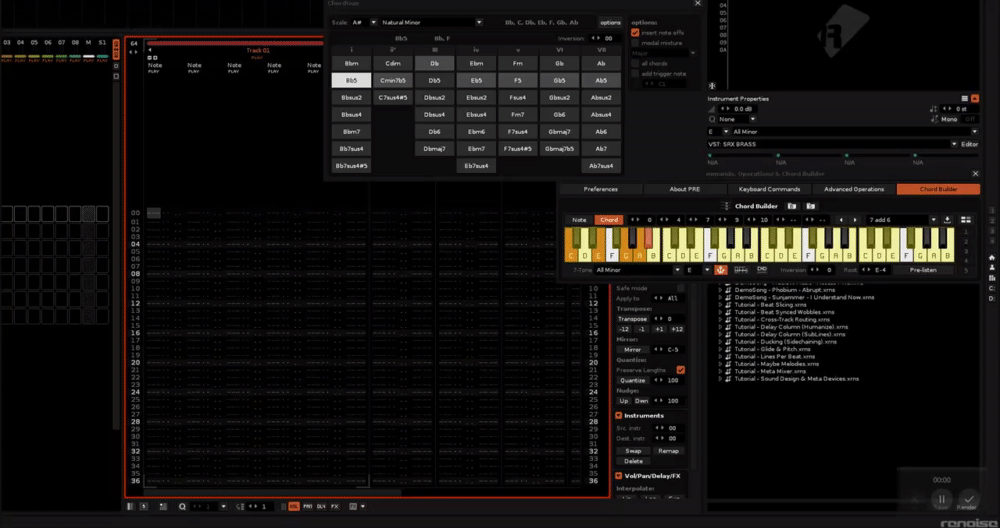Click the Transpose button
1000x528 pixels.
(633, 319)
